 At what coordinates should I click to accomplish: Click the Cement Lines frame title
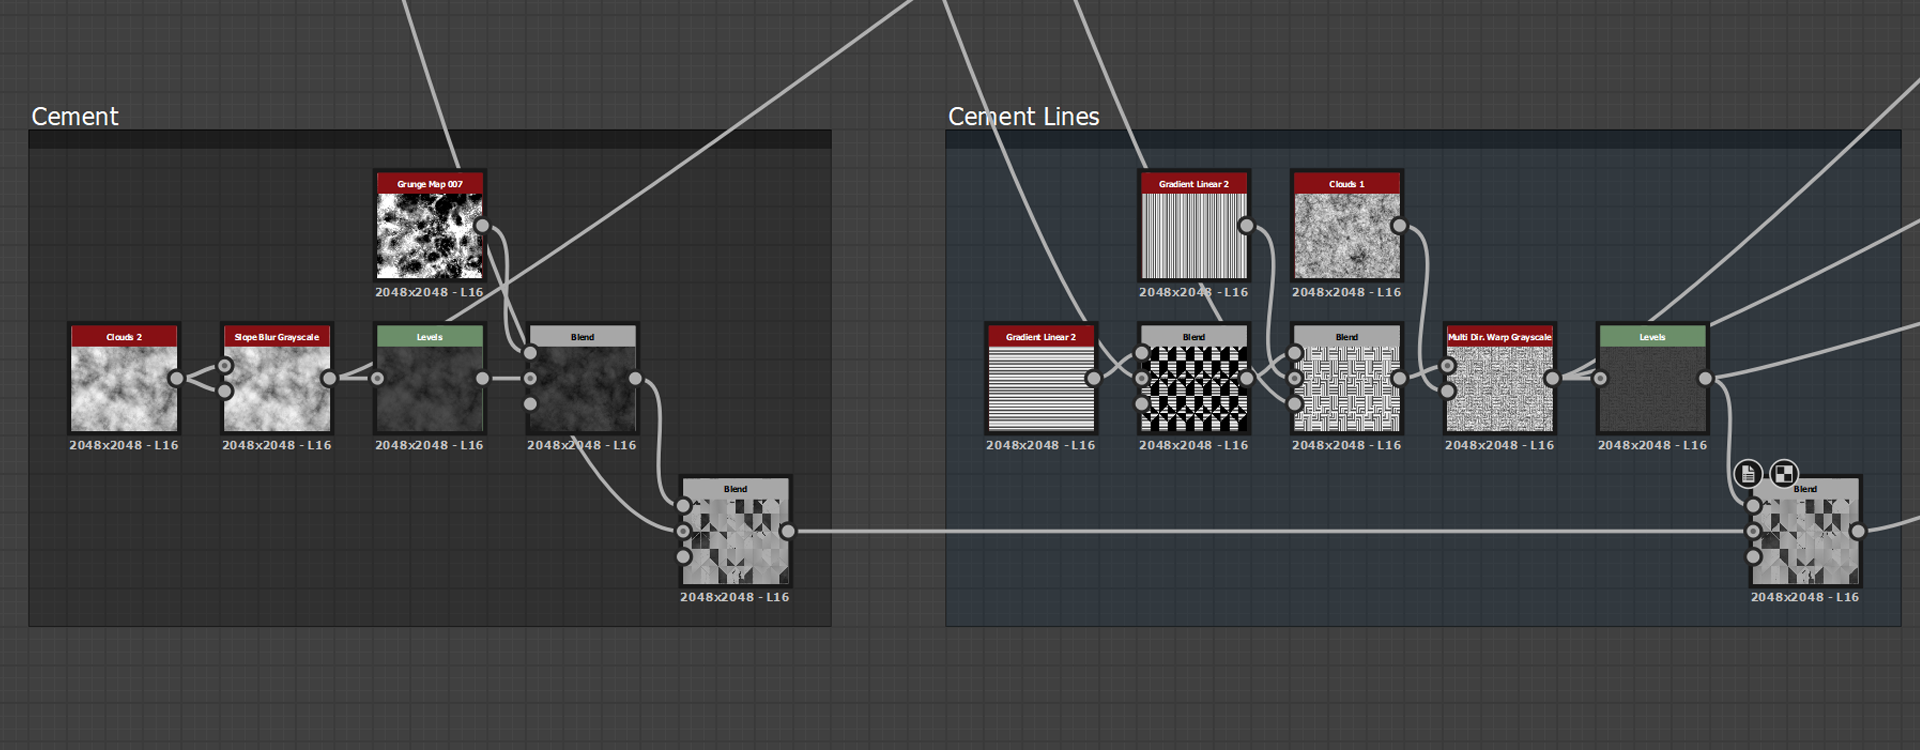coord(1024,117)
